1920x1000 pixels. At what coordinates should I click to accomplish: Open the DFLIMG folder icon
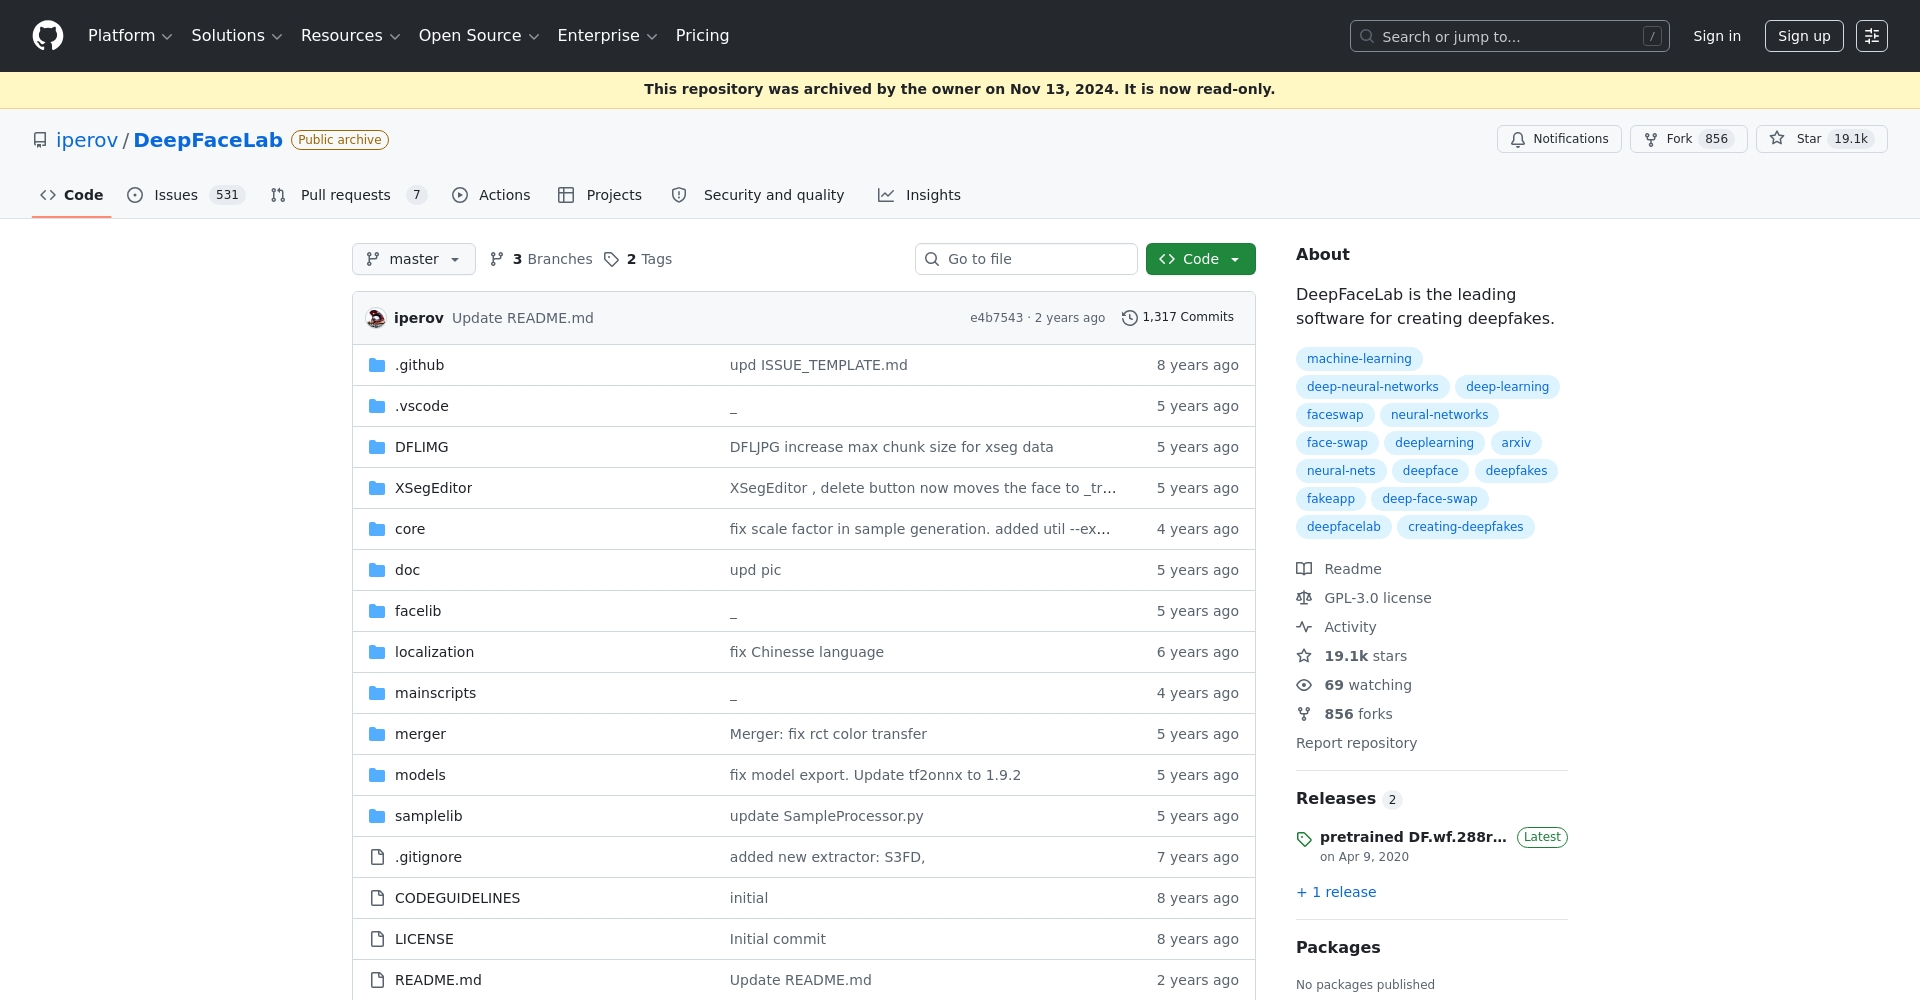[x=377, y=447]
